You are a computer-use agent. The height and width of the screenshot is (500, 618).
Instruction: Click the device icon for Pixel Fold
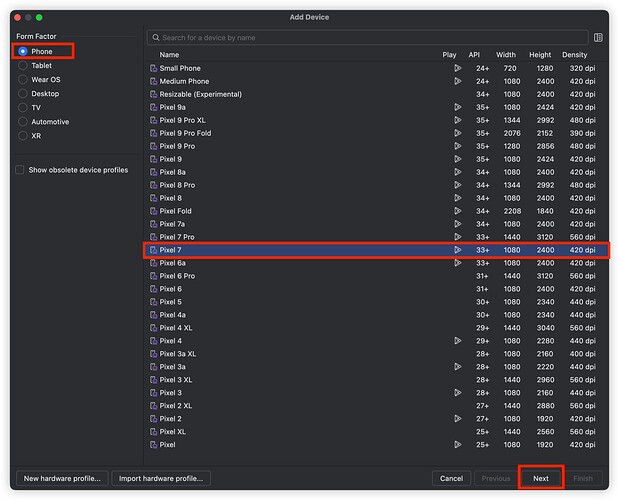(153, 211)
